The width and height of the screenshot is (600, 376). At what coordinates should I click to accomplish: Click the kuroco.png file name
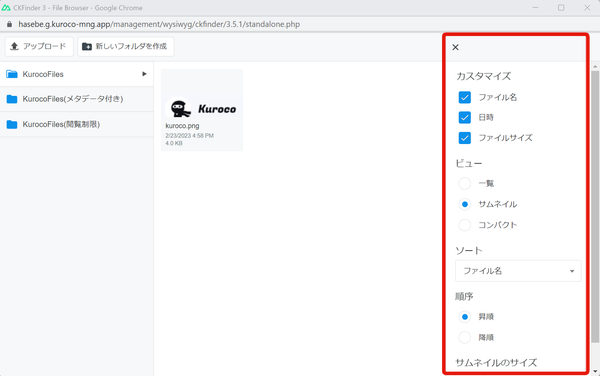click(182, 126)
